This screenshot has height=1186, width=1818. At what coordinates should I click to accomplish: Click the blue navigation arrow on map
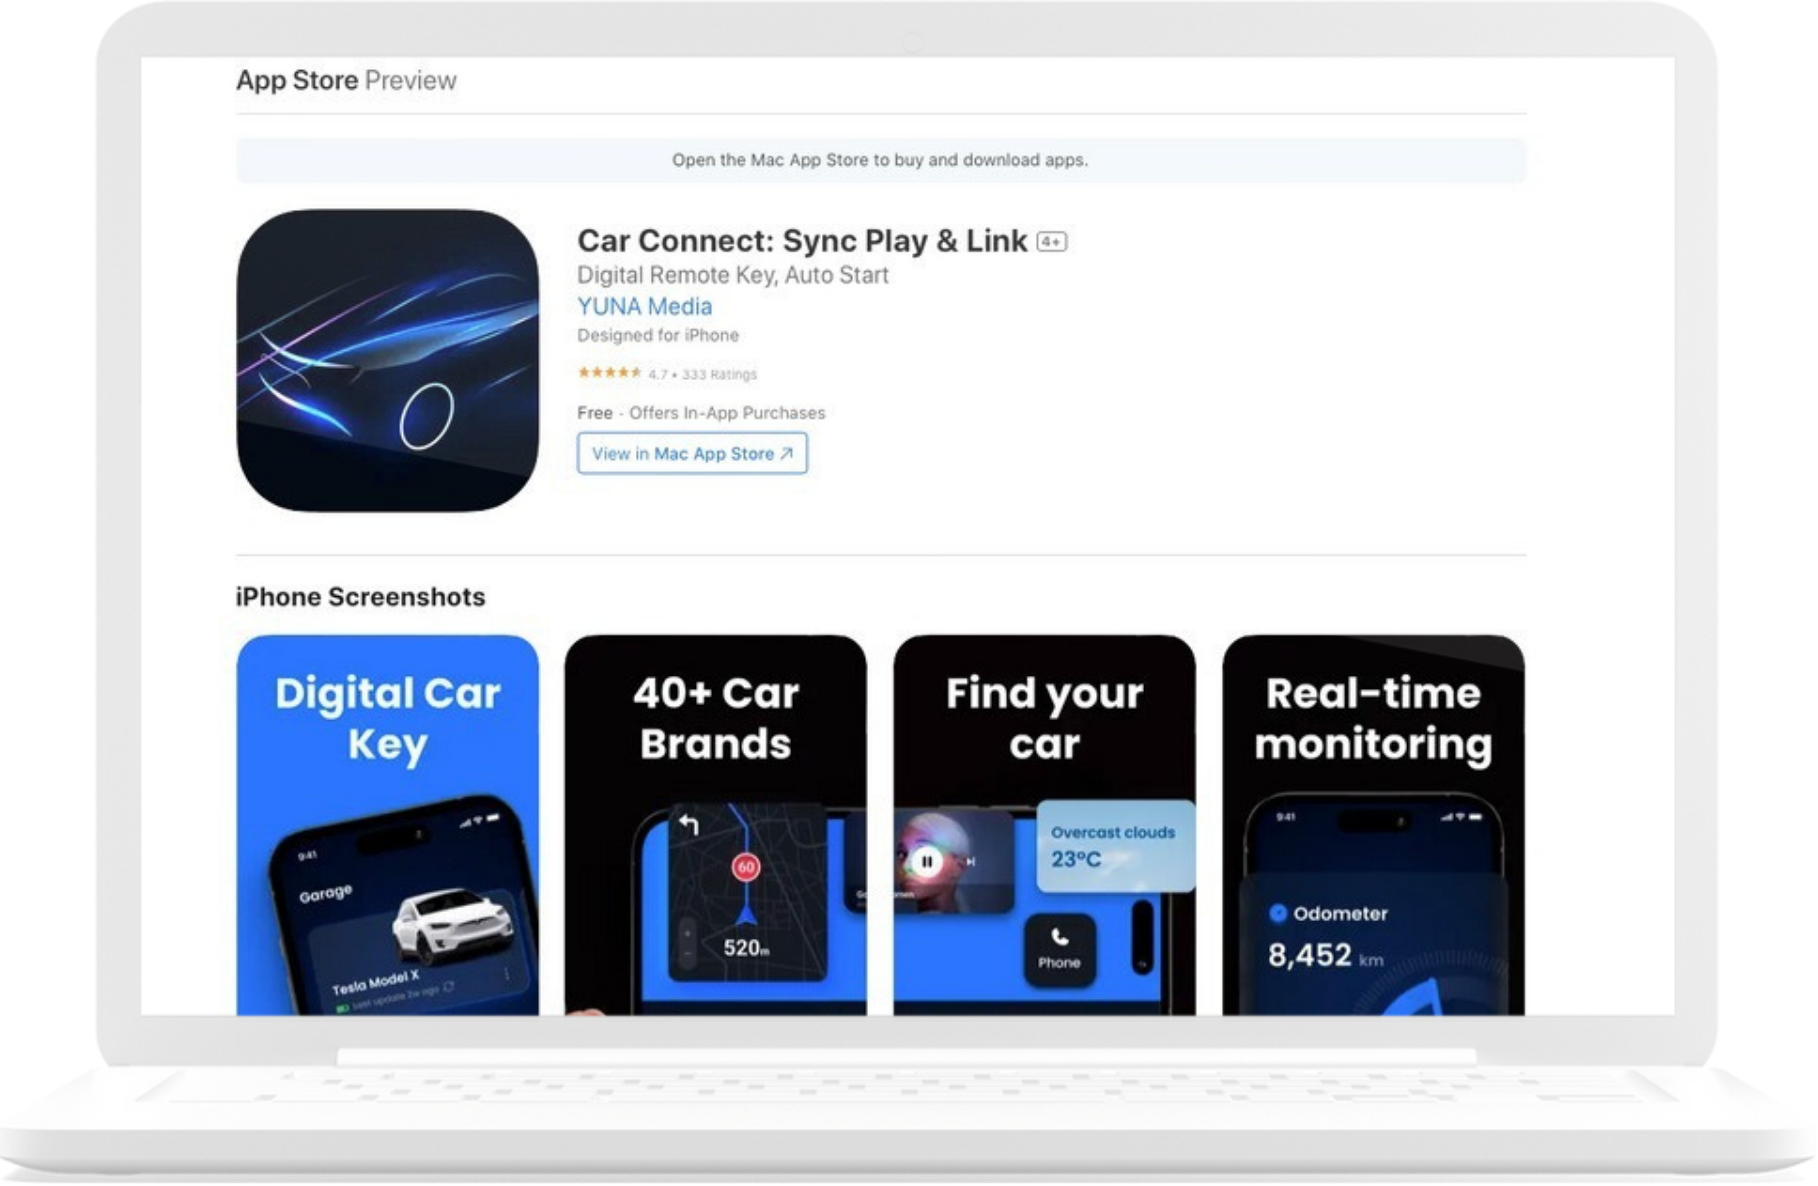point(746,914)
